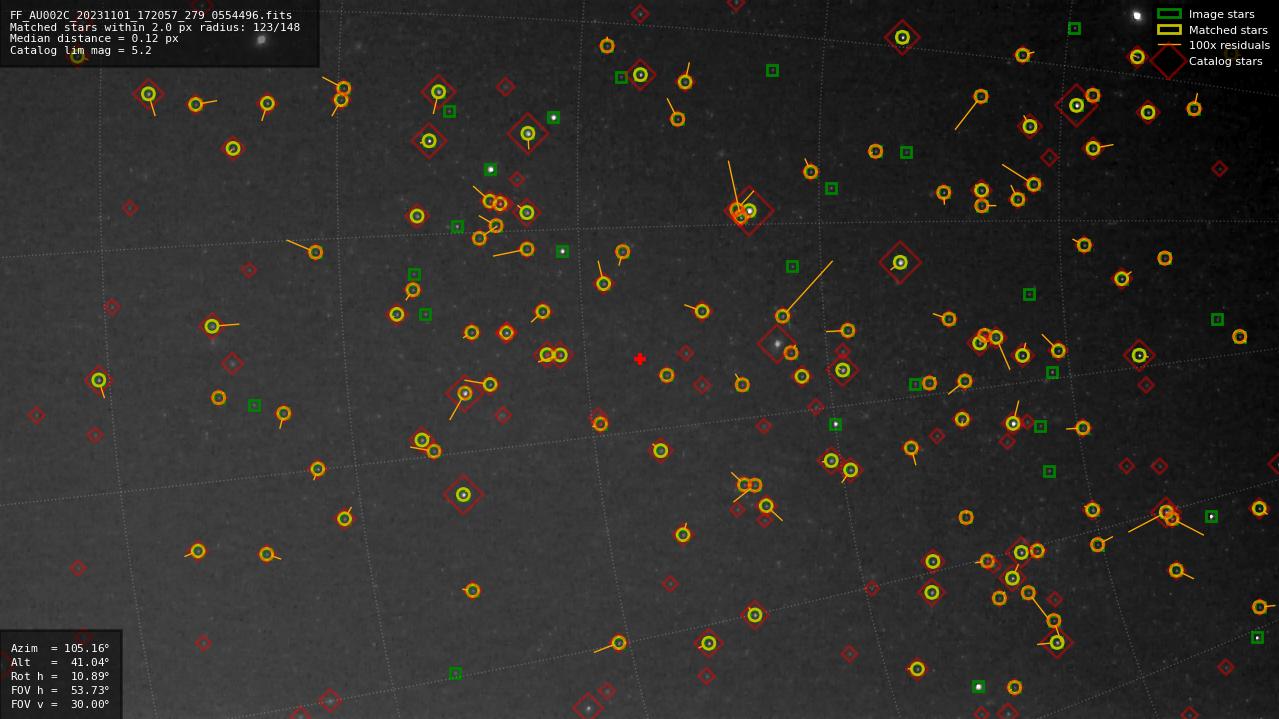Click the green Image stars legend square
Screen dimensions: 1279x719
[1169, 14]
